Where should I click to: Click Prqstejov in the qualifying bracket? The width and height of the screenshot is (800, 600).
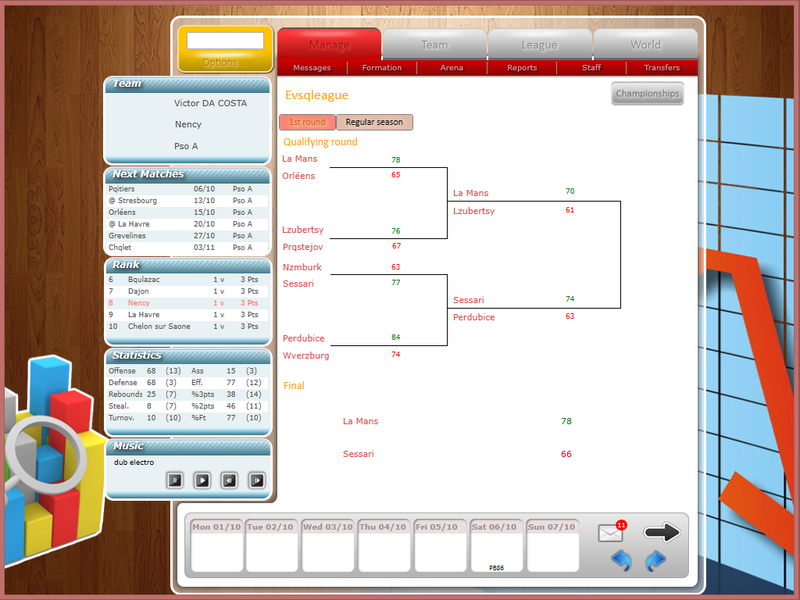point(303,247)
